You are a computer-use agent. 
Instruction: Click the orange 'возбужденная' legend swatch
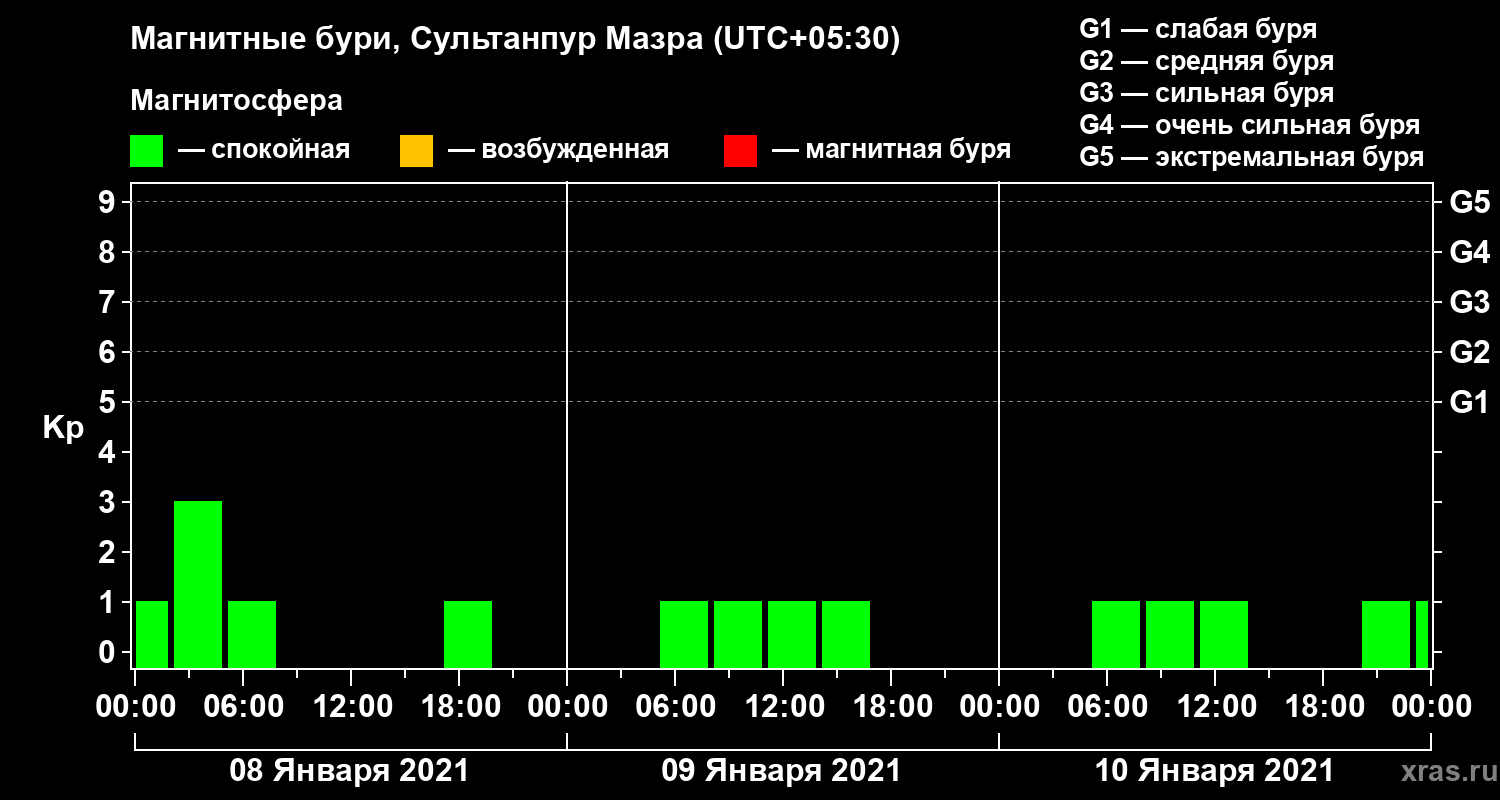416,151
